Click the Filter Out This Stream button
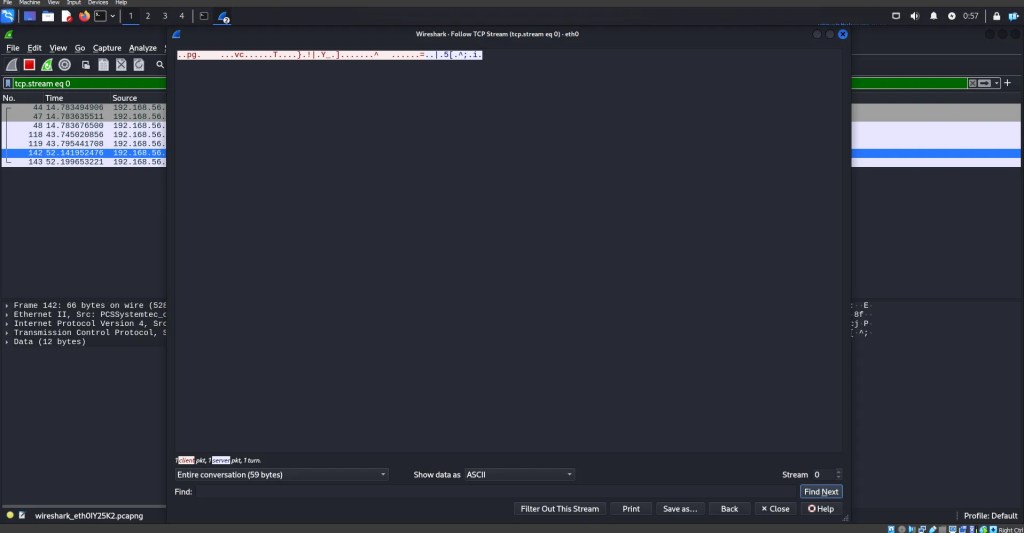This screenshot has height=533, width=1024. [x=560, y=509]
